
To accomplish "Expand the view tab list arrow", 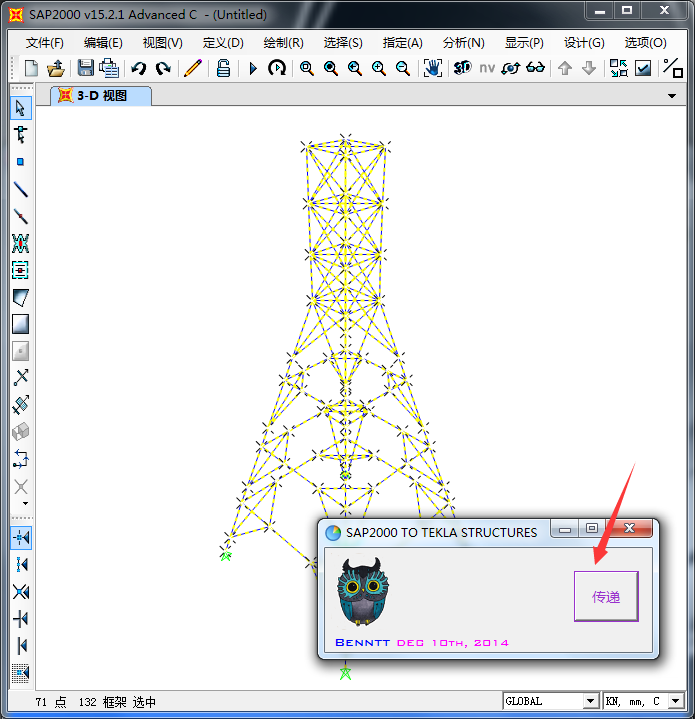I will [672, 96].
